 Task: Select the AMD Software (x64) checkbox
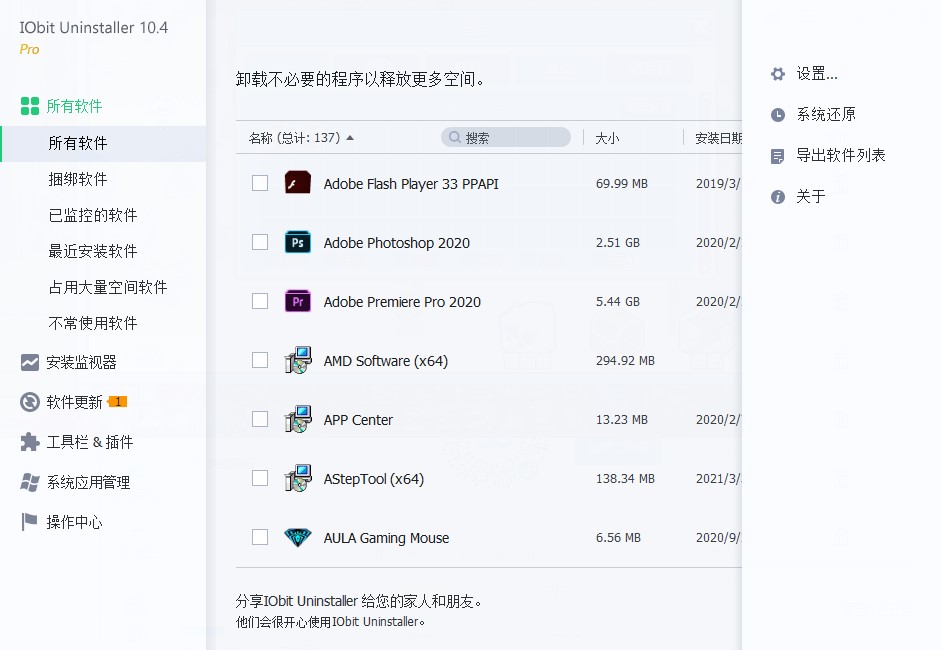pos(260,360)
